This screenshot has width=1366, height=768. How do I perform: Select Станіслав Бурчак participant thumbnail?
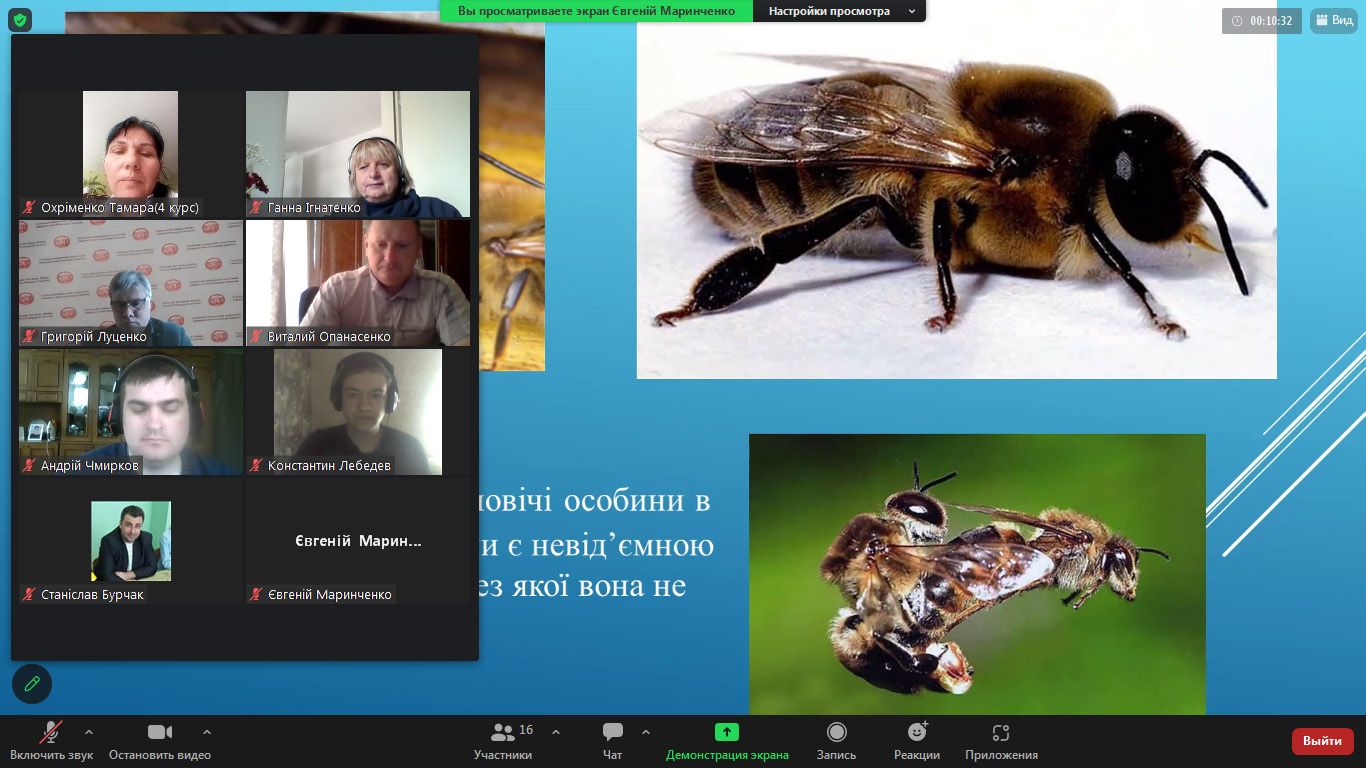pos(131,541)
